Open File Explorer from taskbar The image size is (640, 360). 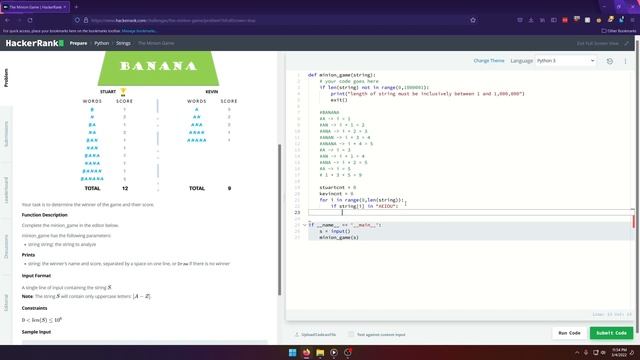[320, 352]
